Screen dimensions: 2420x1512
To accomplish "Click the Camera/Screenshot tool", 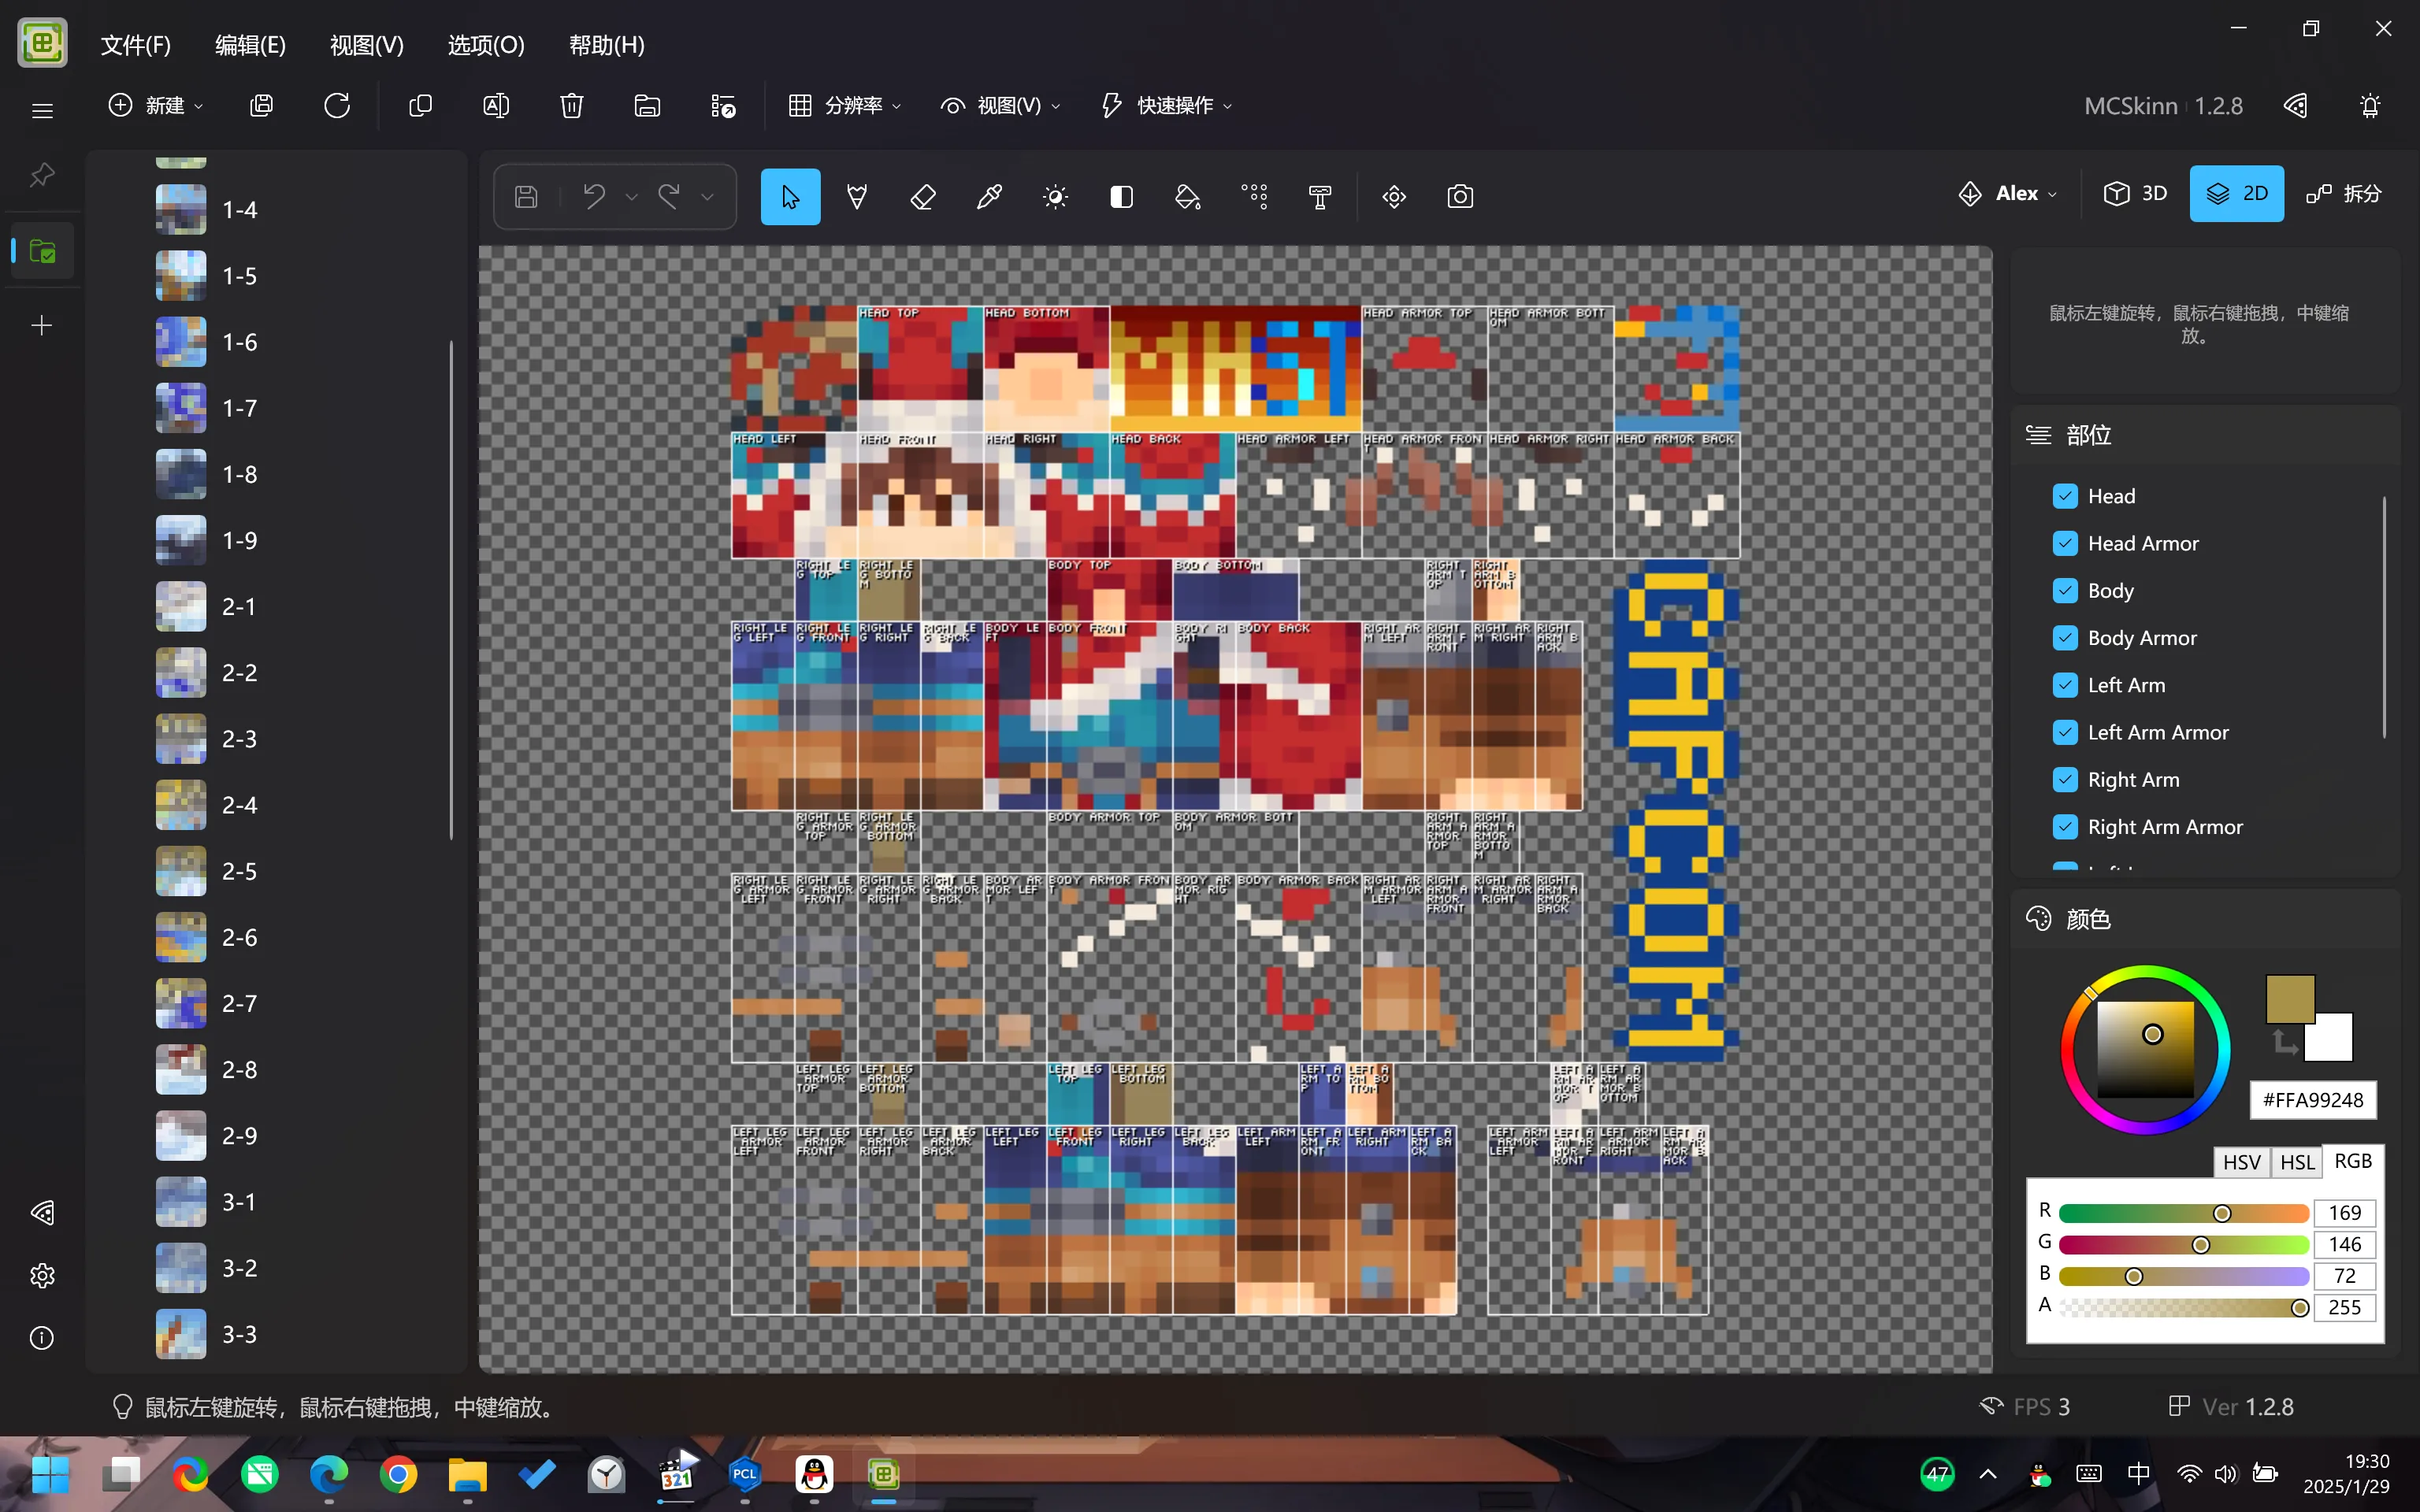I will point(1460,195).
